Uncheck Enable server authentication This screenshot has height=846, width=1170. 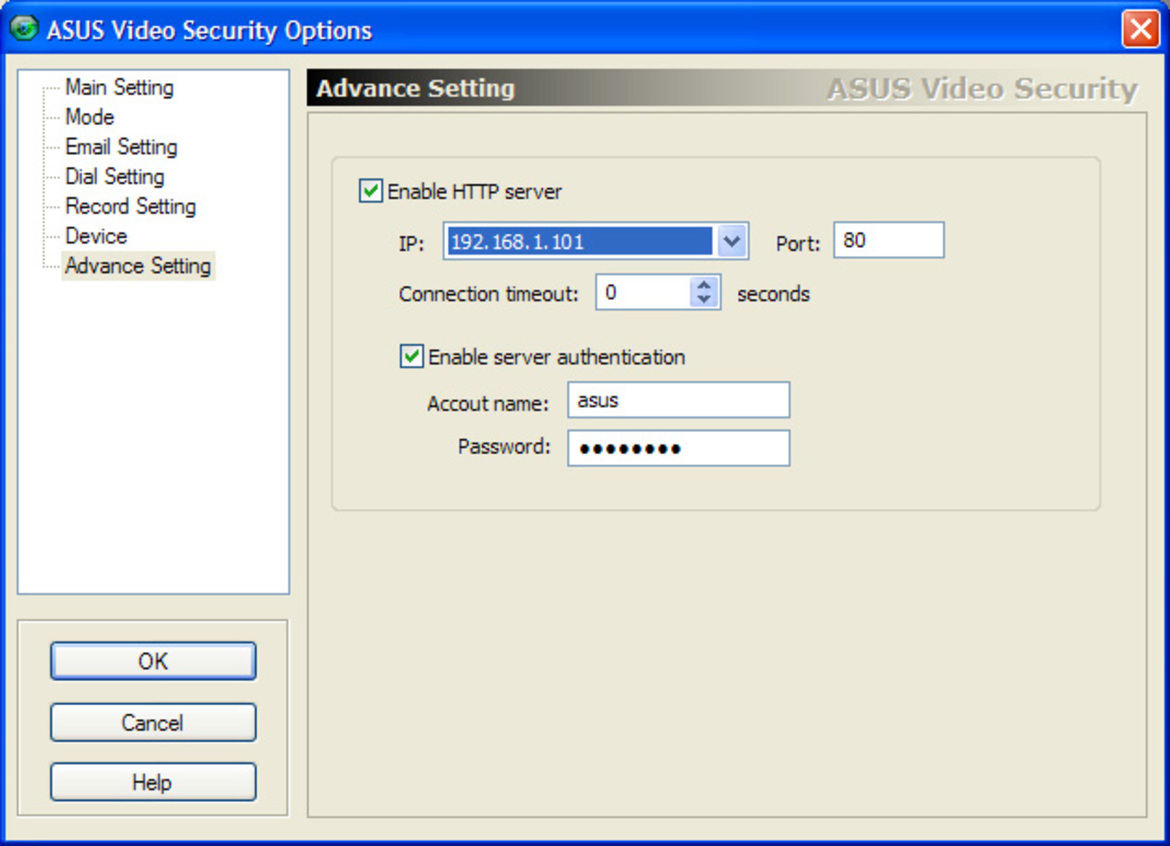point(411,357)
